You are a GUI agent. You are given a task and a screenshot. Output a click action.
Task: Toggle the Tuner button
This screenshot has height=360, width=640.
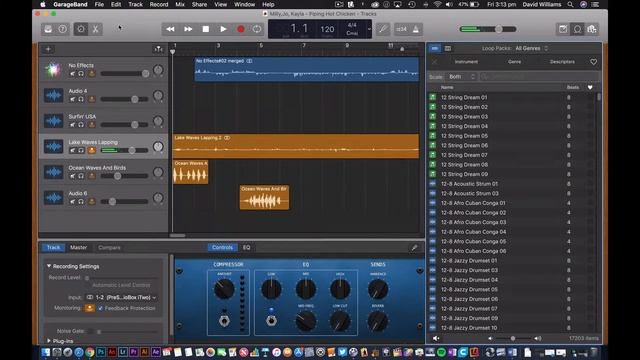[x=383, y=29]
